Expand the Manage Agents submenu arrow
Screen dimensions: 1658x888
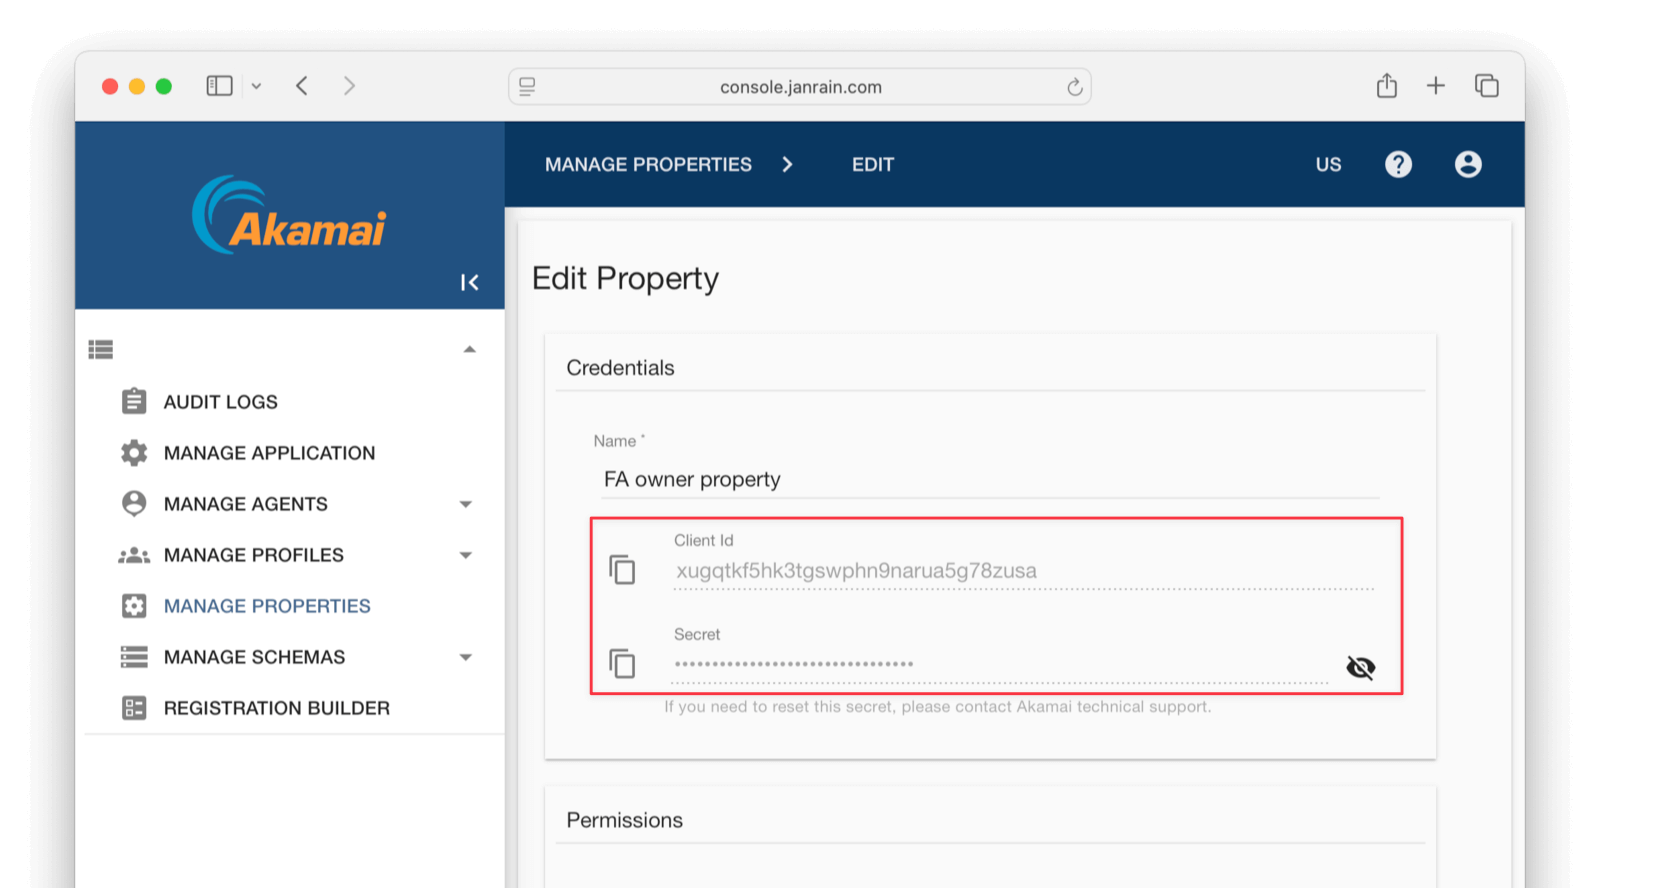point(465,504)
